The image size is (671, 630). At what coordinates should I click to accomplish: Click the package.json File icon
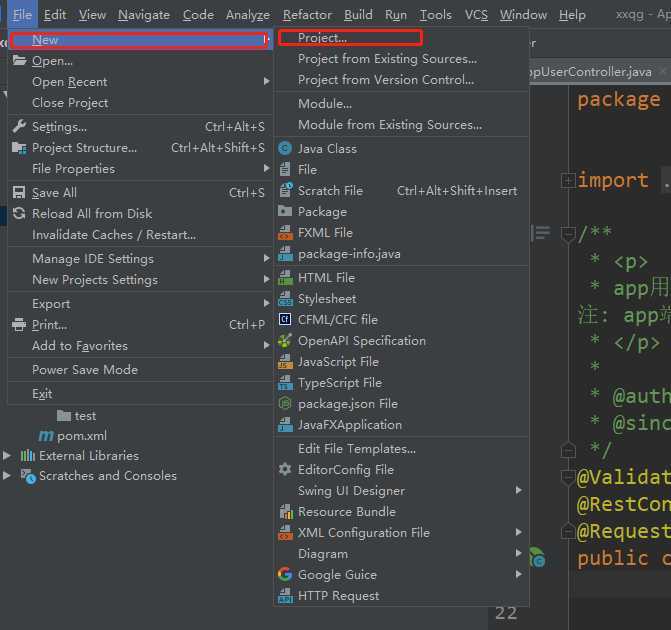coord(285,404)
